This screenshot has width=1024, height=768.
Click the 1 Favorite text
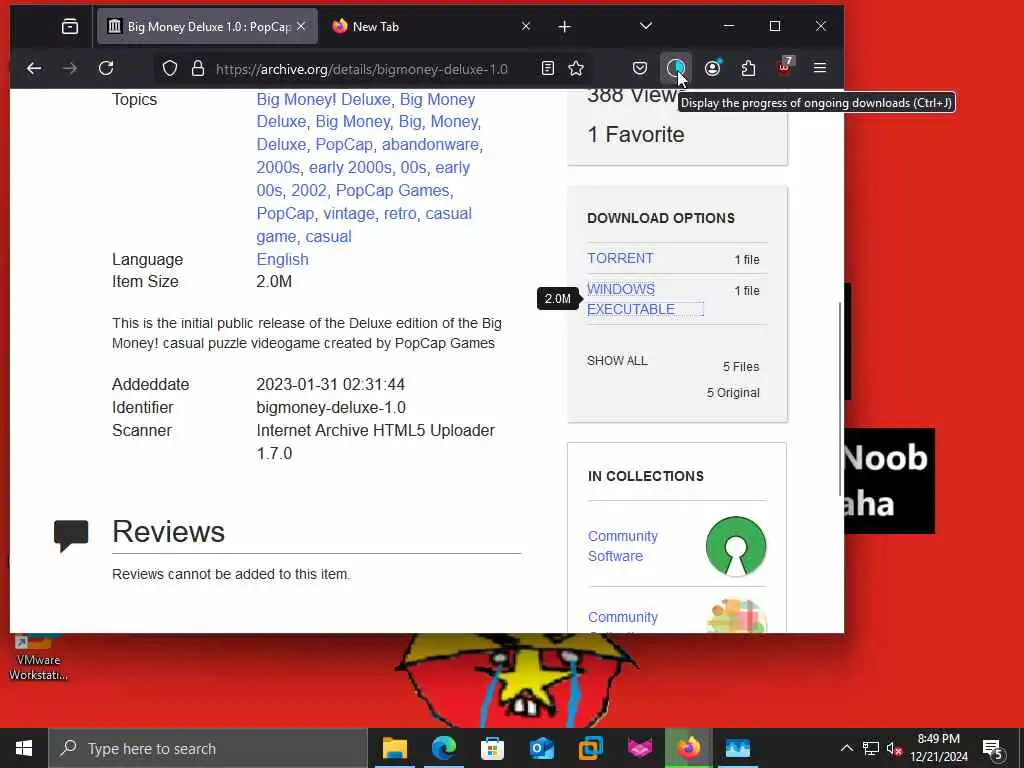636,135
